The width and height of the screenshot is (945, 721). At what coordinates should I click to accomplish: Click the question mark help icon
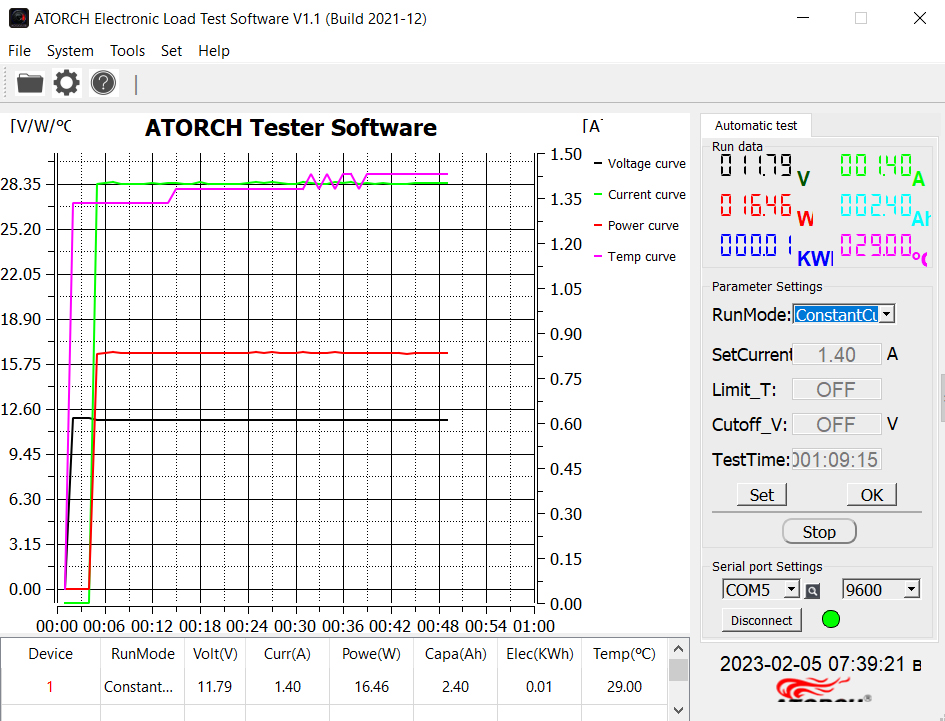coord(103,83)
